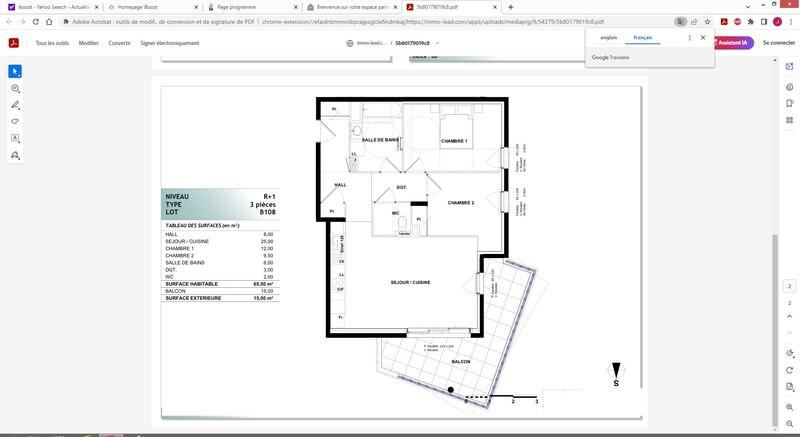The width and height of the screenshot is (800, 437).
Task: Select the lasso freeform tool
Action: pos(16,121)
